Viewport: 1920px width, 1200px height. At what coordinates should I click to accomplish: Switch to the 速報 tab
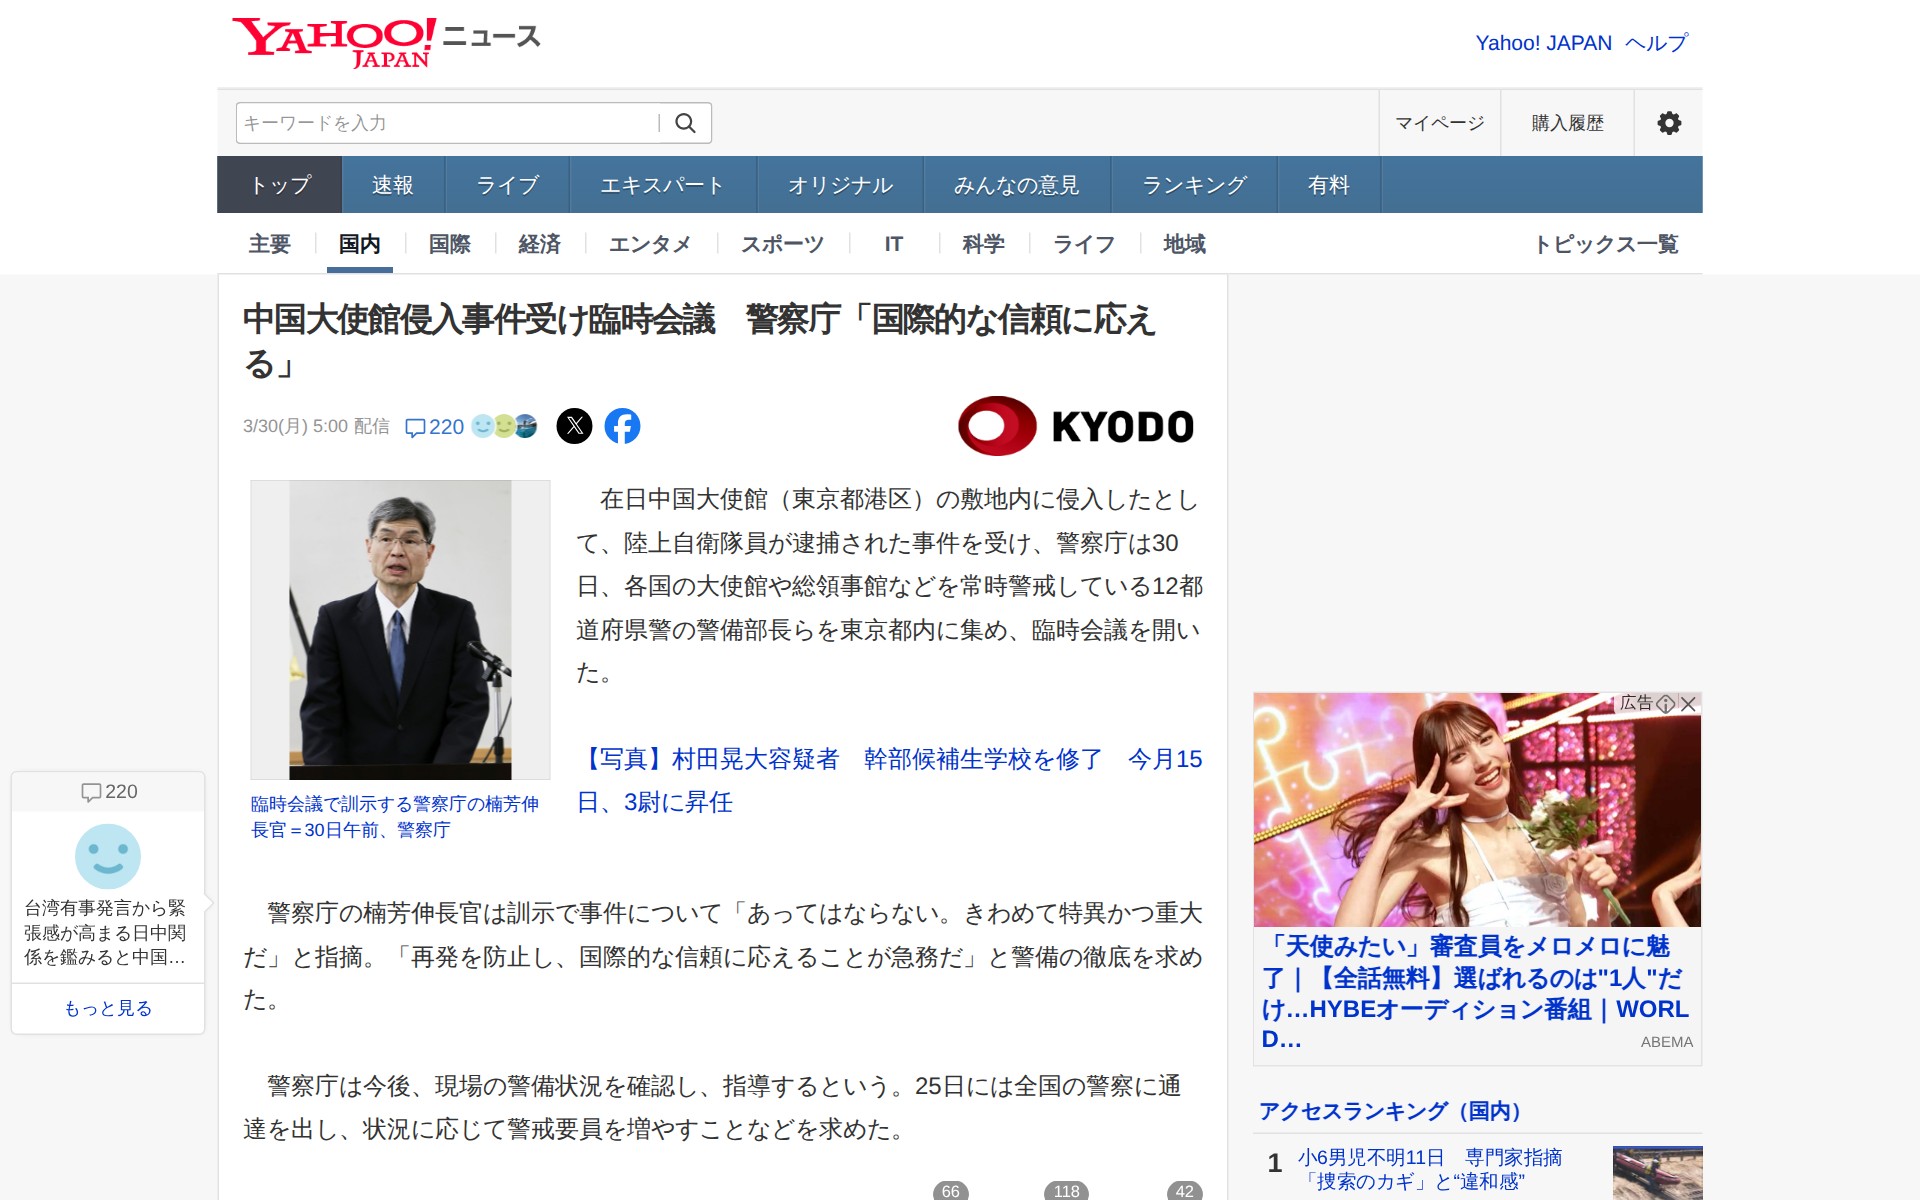pyautogui.click(x=392, y=185)
